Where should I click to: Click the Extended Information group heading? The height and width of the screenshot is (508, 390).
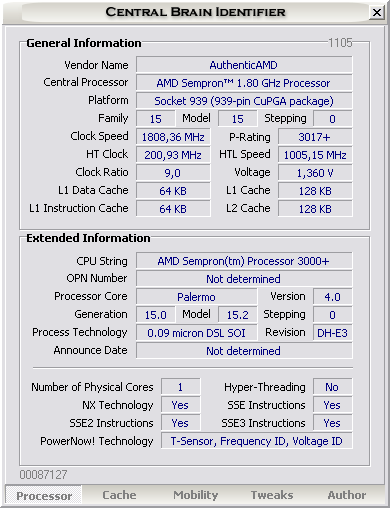pyautogui.click(x=88, y=238)
